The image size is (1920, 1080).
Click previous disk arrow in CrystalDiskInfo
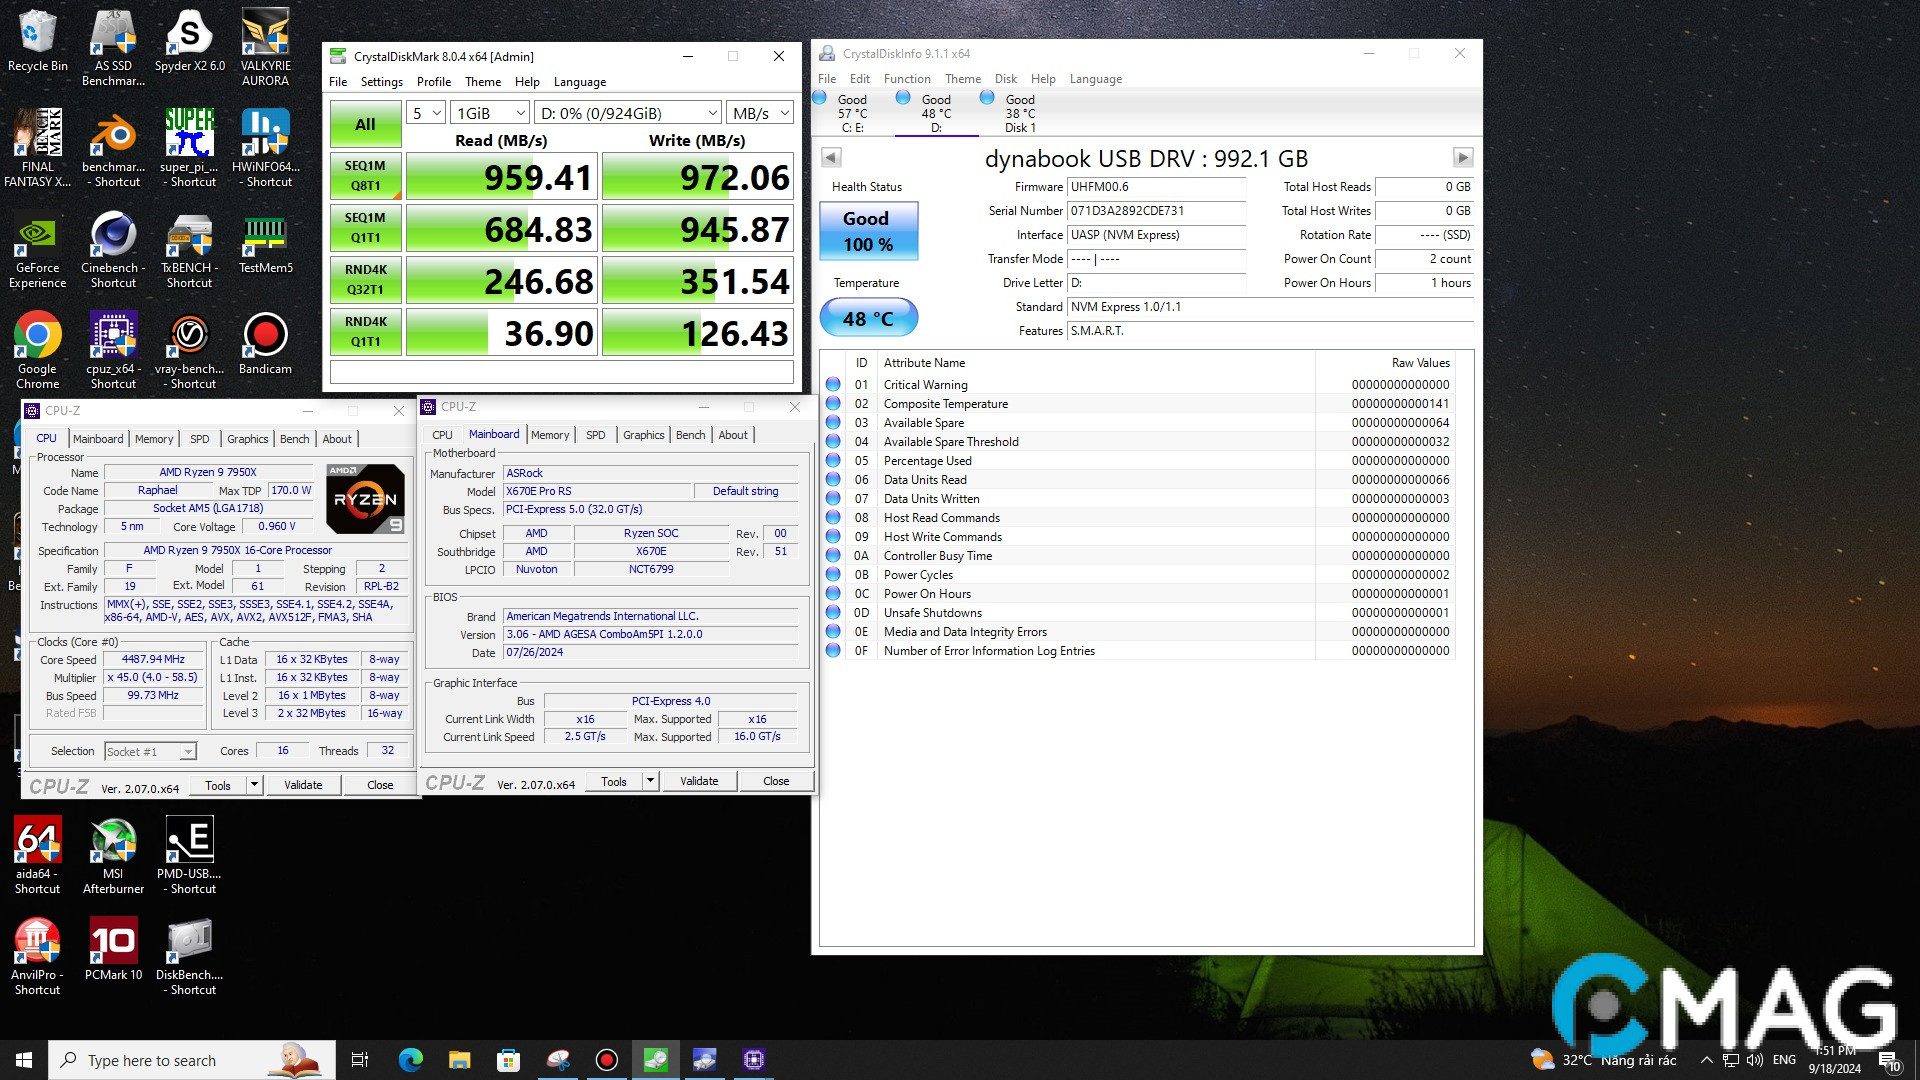pyautogui.click(x=831, y=158)
